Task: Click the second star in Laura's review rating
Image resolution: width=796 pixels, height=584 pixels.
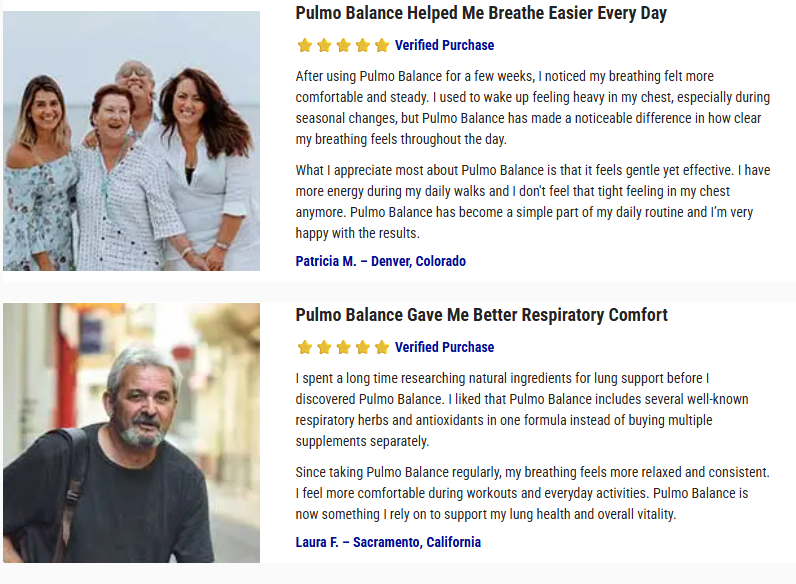Action: (324, 347)
